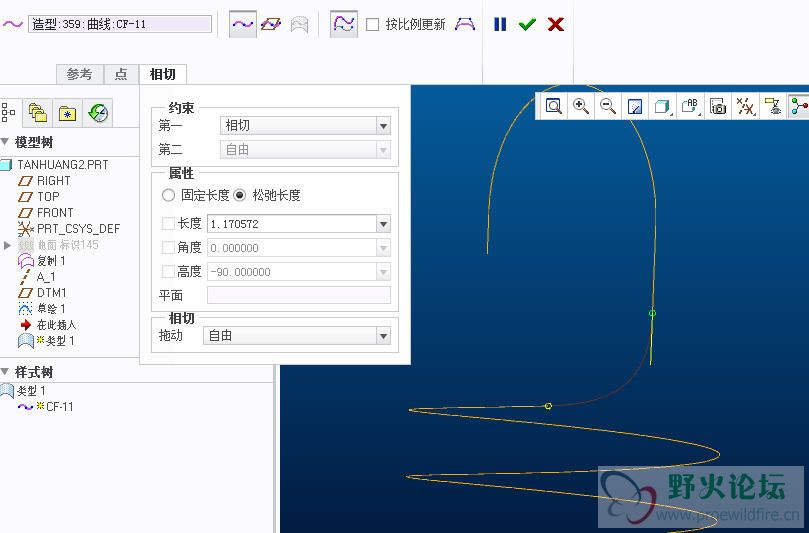The width and height of the screenshot is (809, 533).
Task: Collapse the 样式树 section triangle
Action: pos(5,372)
